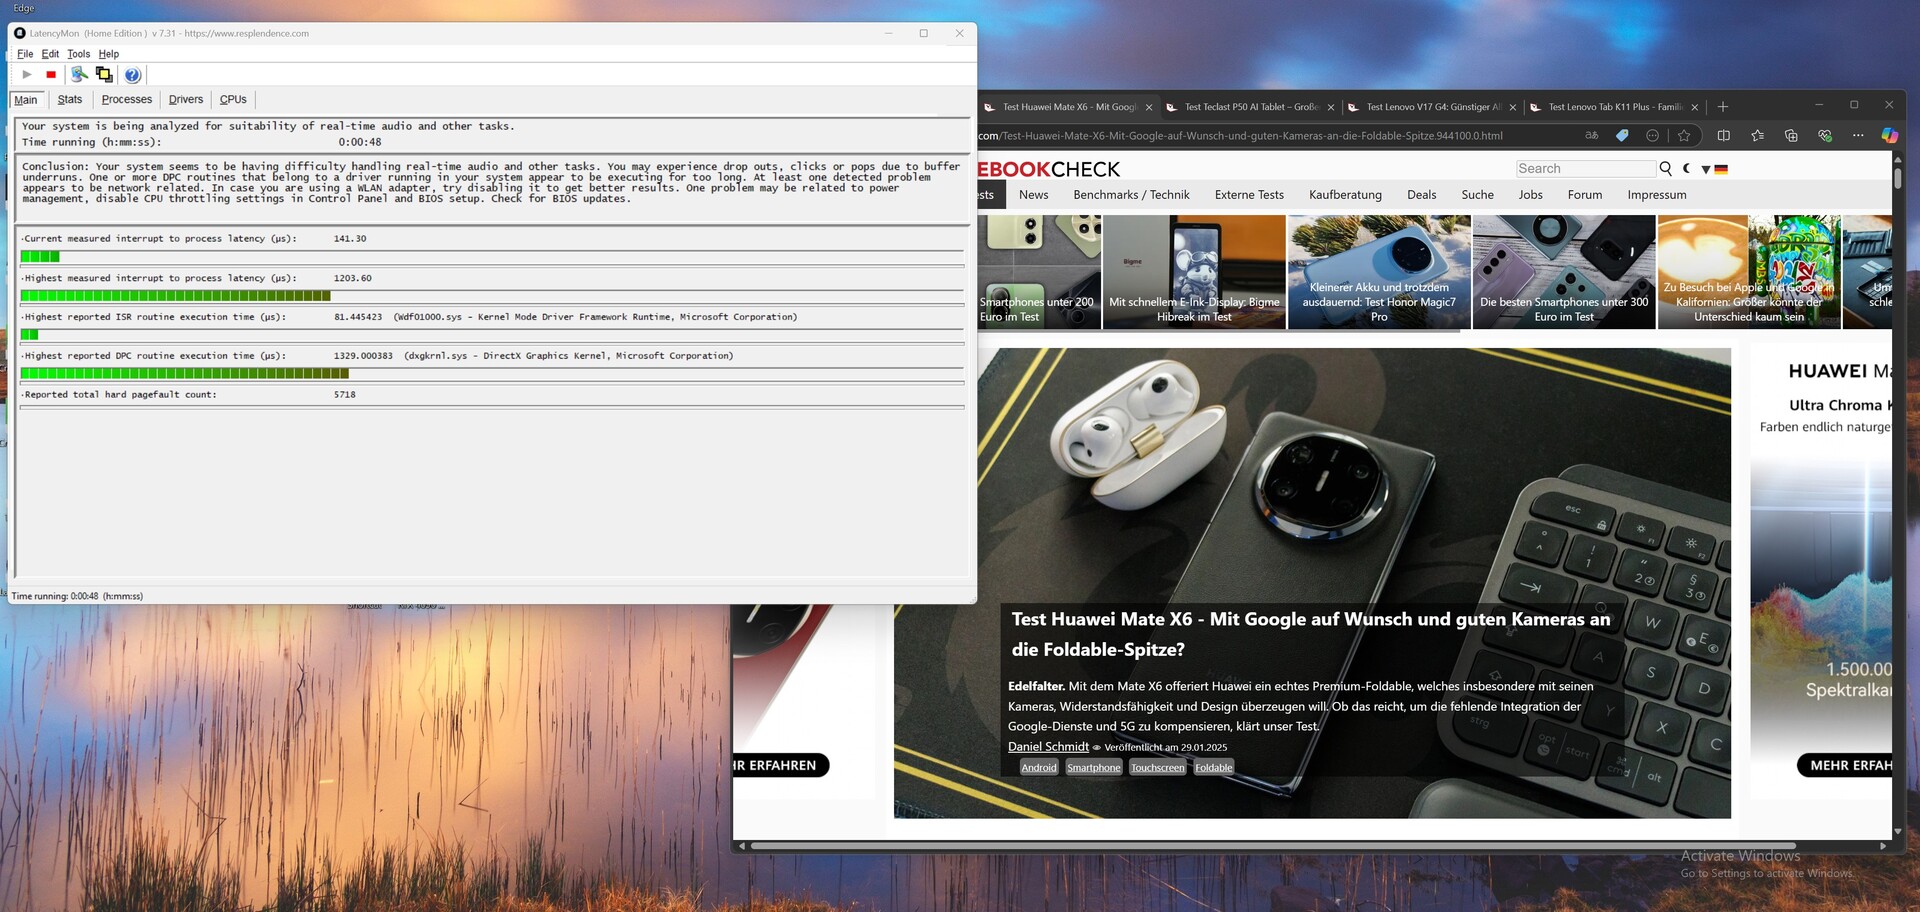Open Impressum navigation item
This screenshot has height=912, width=1920.
(x=1657, y=195)
